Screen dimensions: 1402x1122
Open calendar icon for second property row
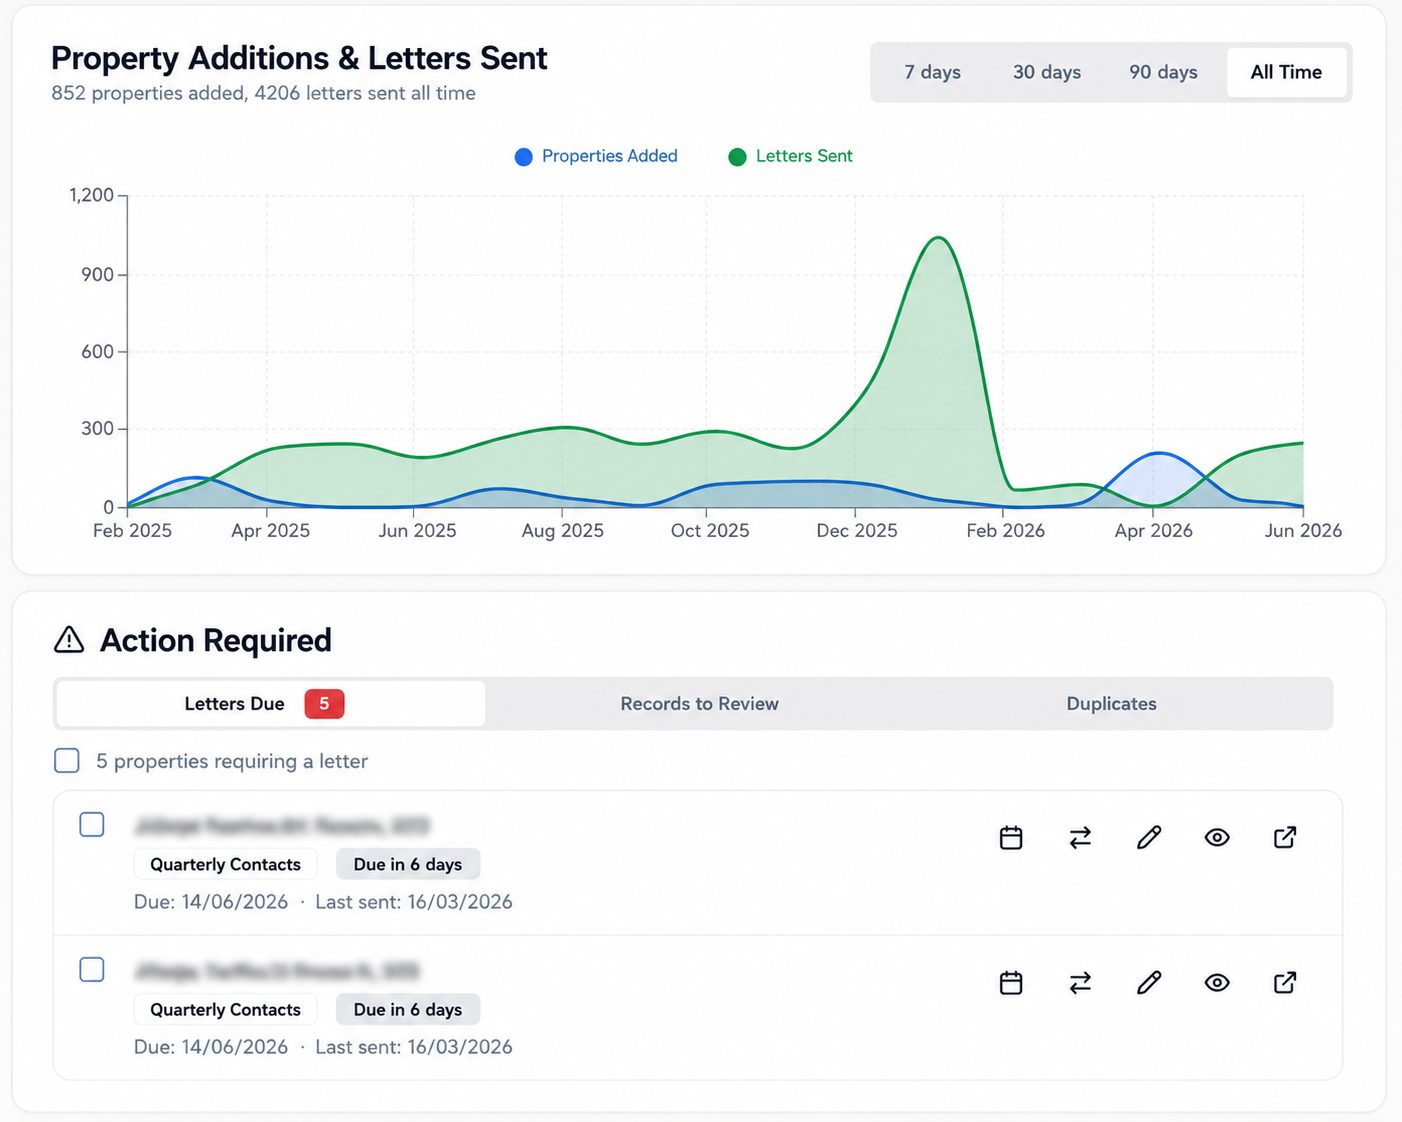click(x=1011, y=983)
